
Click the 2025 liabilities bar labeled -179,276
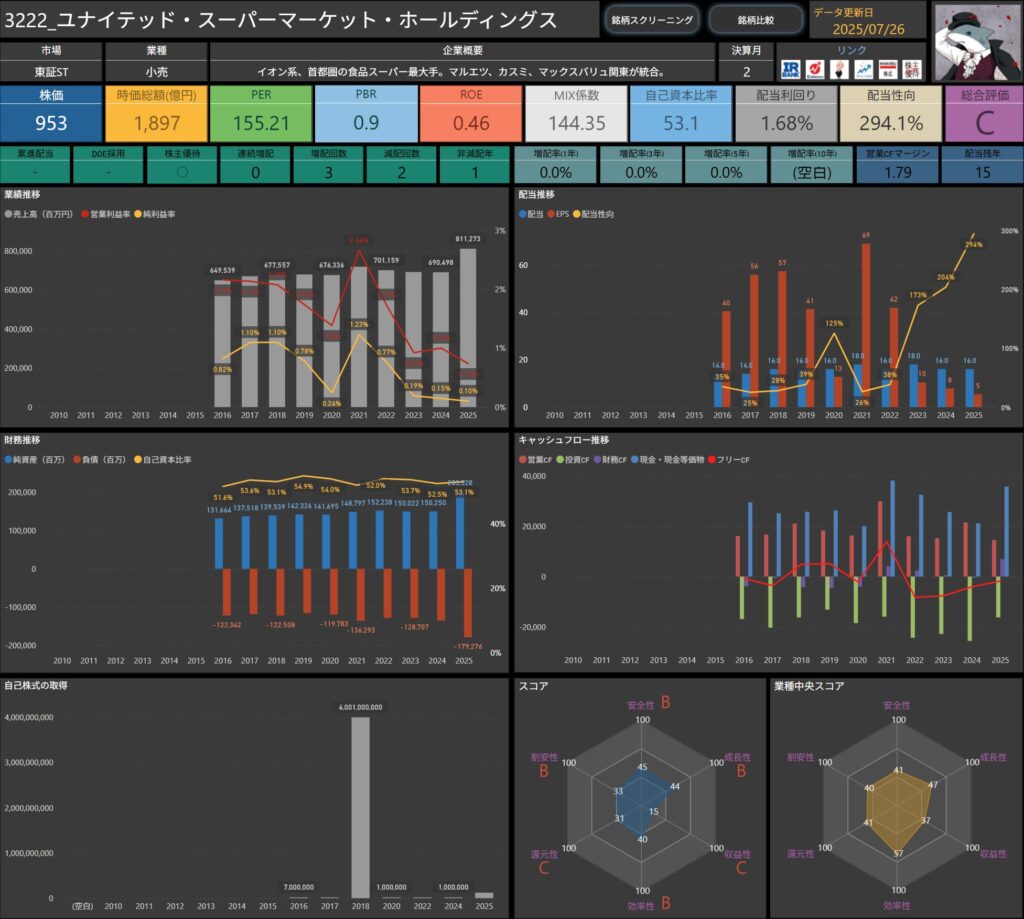[468, 603]
